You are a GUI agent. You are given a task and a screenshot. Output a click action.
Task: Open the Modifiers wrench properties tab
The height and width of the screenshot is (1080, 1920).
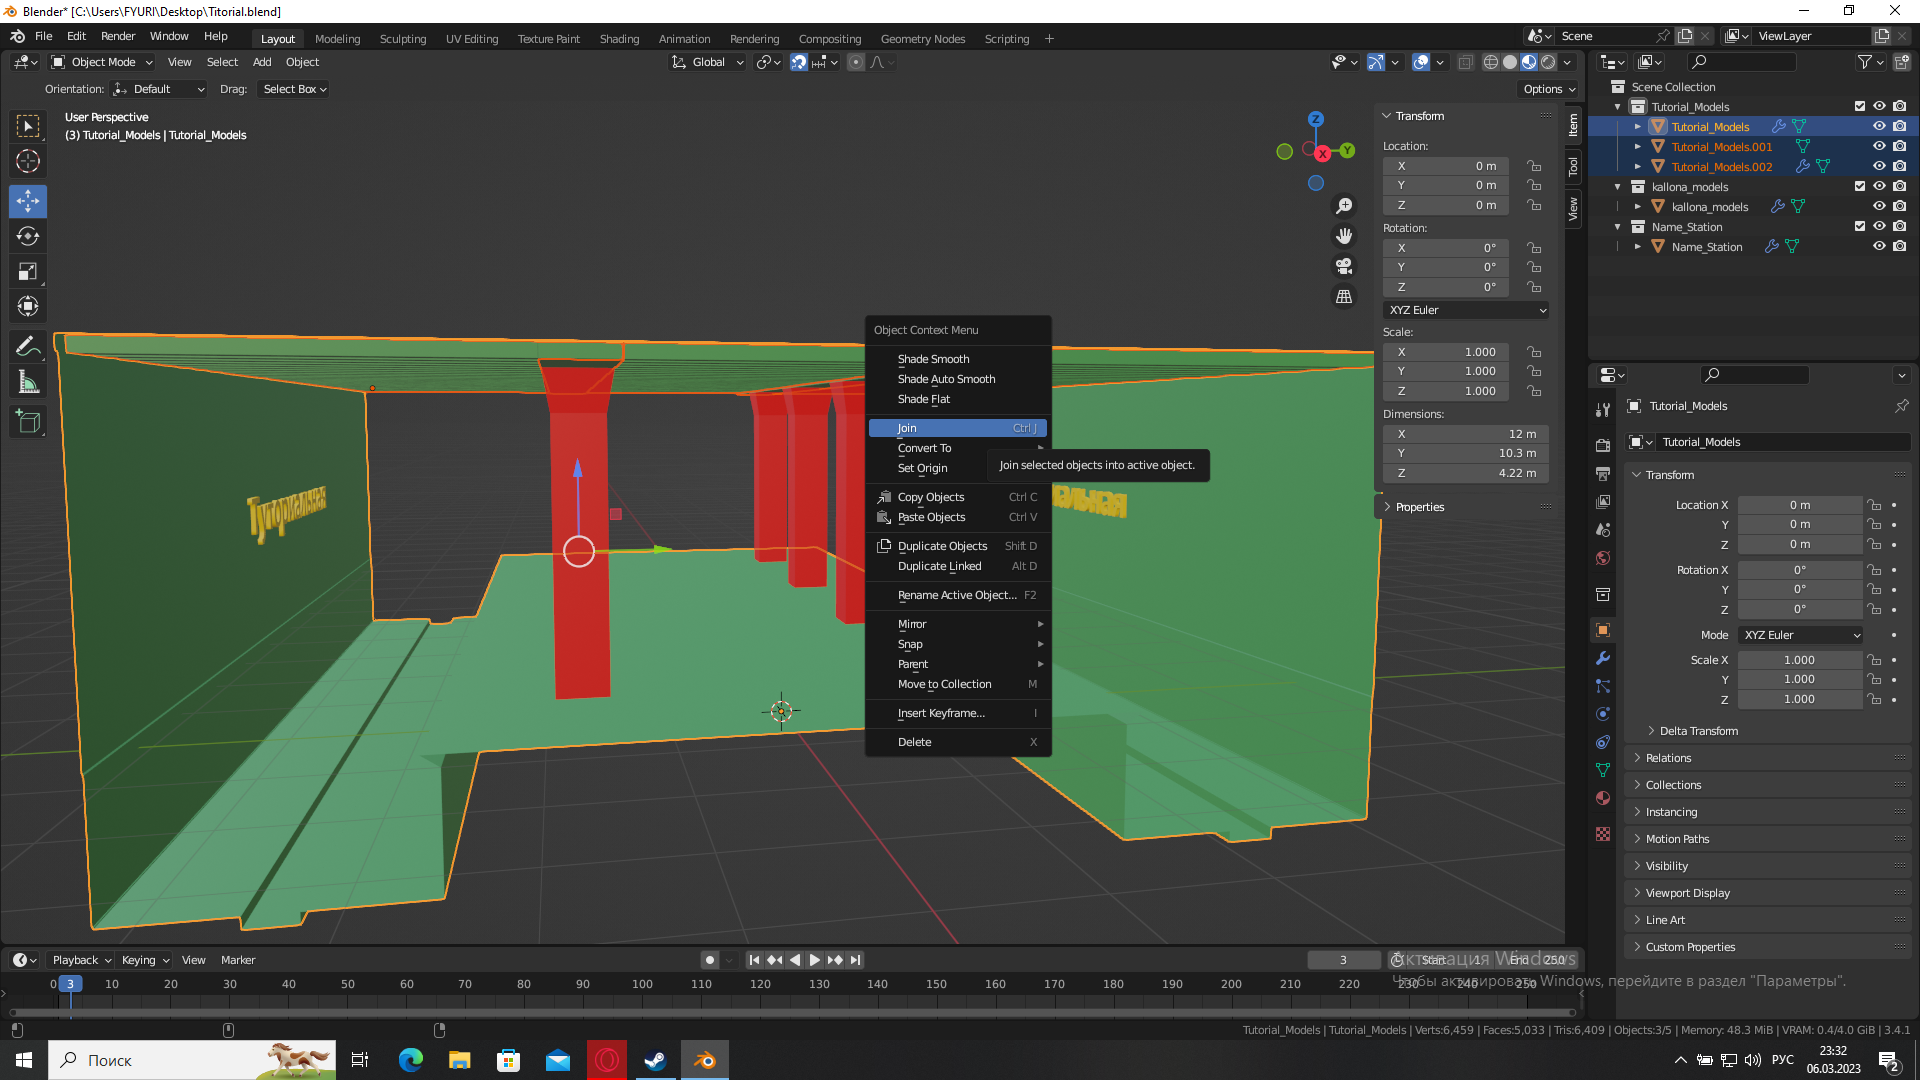(x=1603, y=658)
